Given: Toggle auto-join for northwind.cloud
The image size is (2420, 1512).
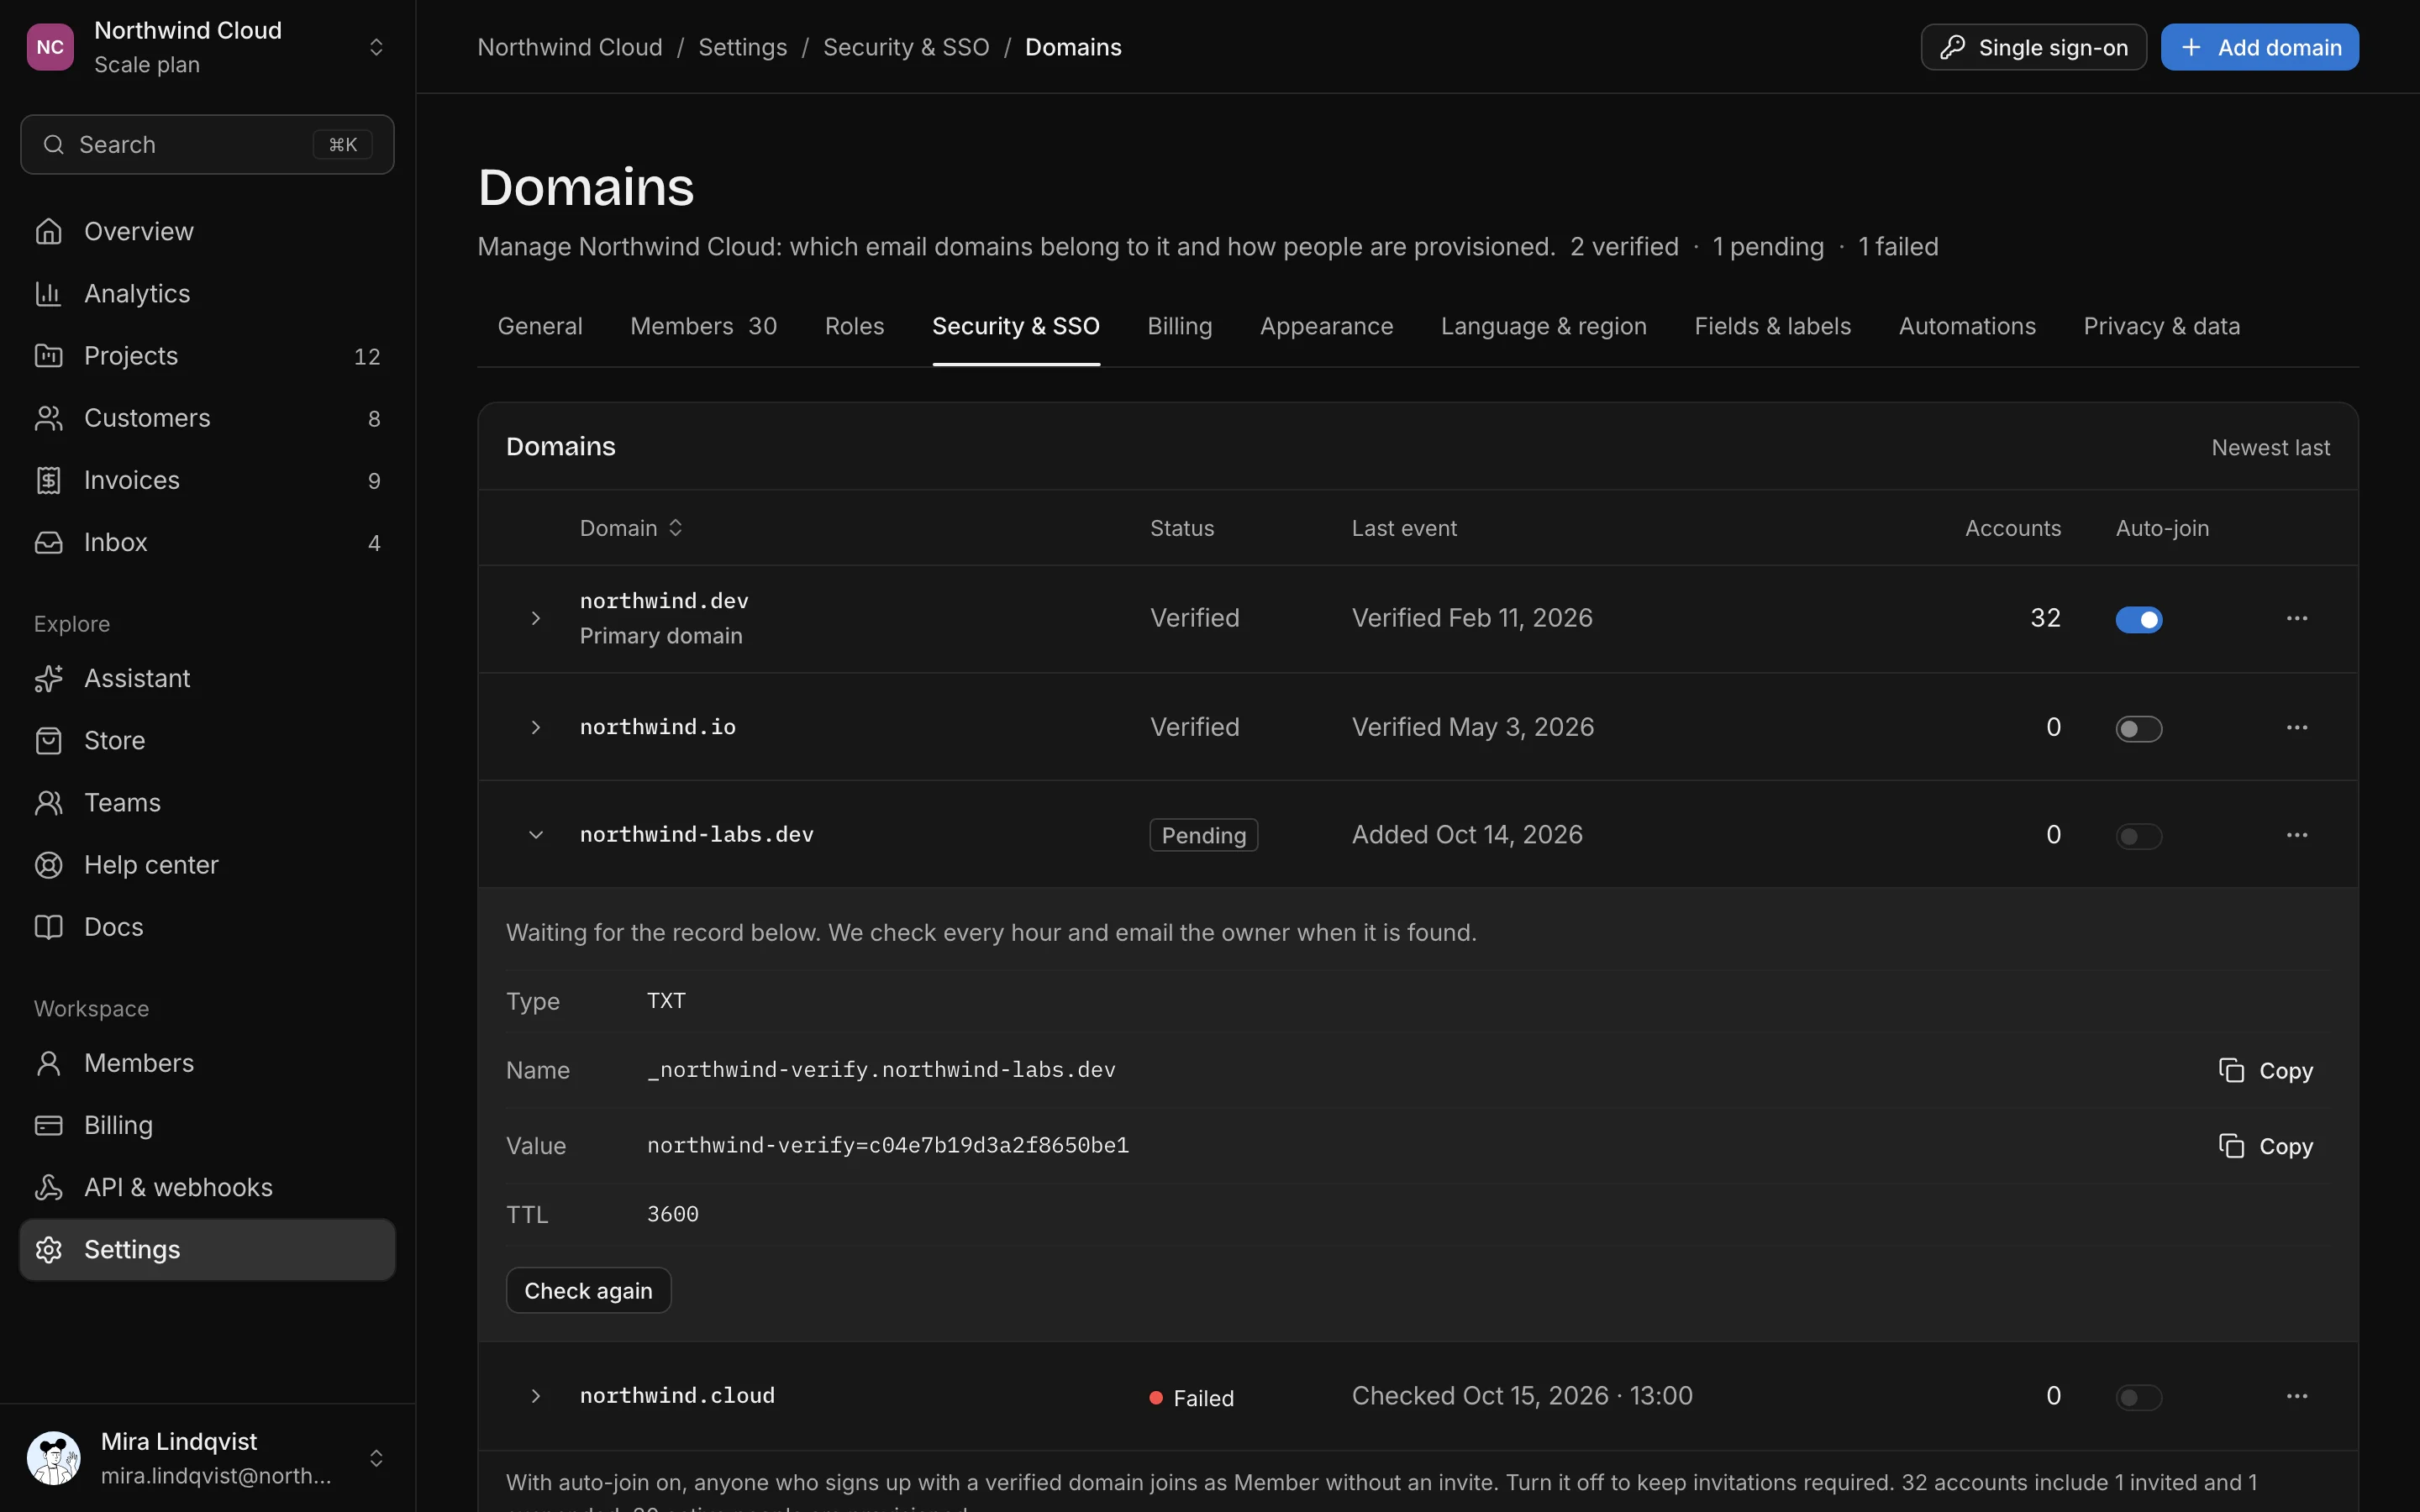Looking at the screenshot, I should [2139, 1396].
